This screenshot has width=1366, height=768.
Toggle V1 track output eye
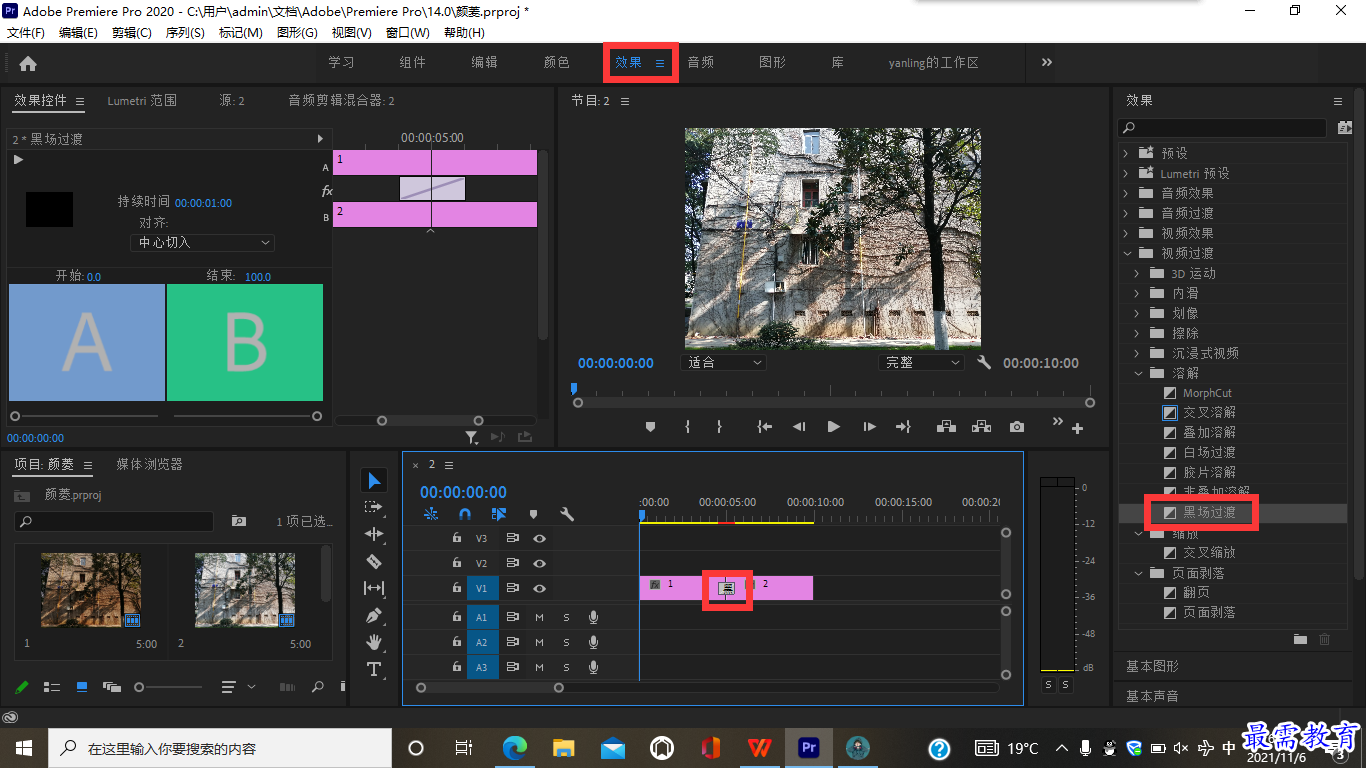tap(539, 588)
